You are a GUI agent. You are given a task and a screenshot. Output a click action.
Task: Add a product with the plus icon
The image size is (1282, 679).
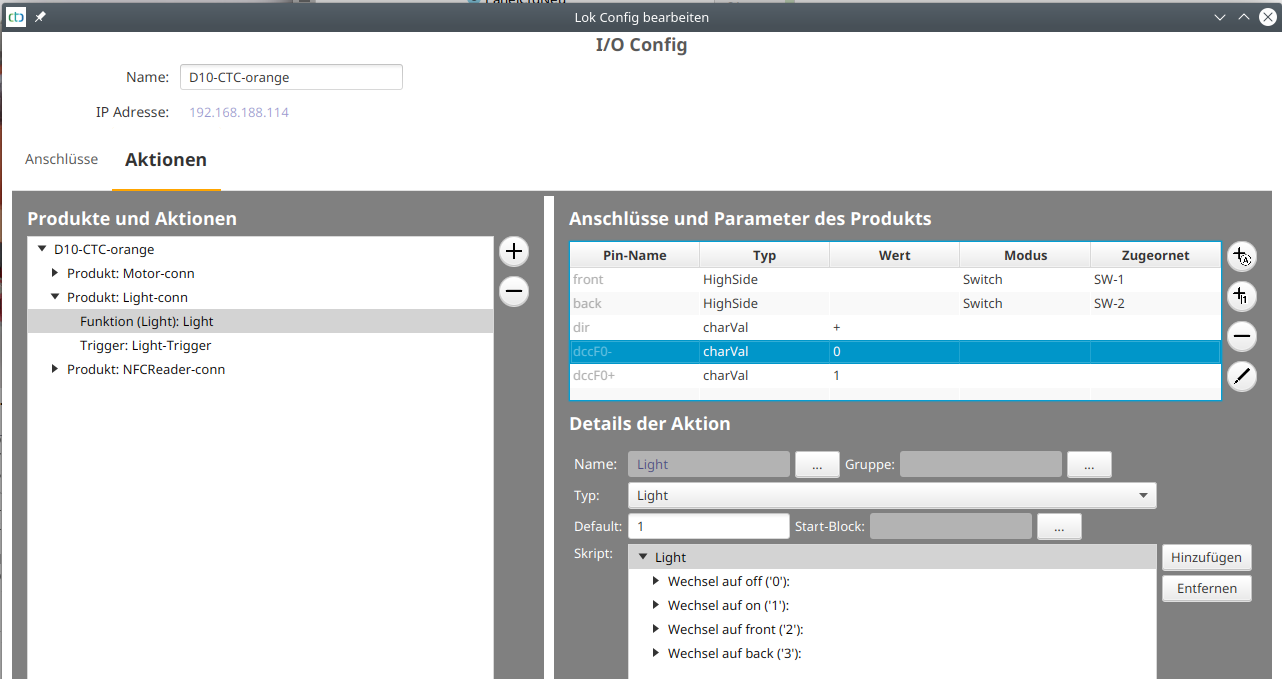pos(513,251)
